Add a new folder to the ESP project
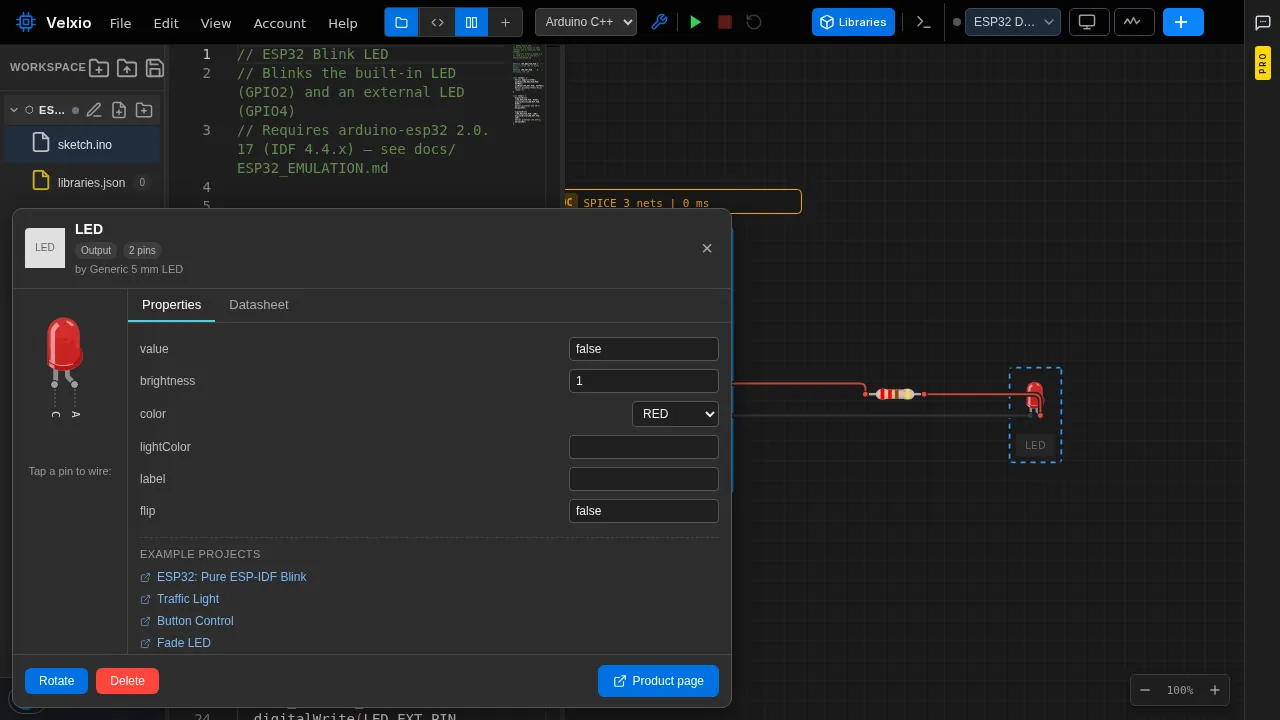Screen dimensions: 1280x720 coord(144,110)
